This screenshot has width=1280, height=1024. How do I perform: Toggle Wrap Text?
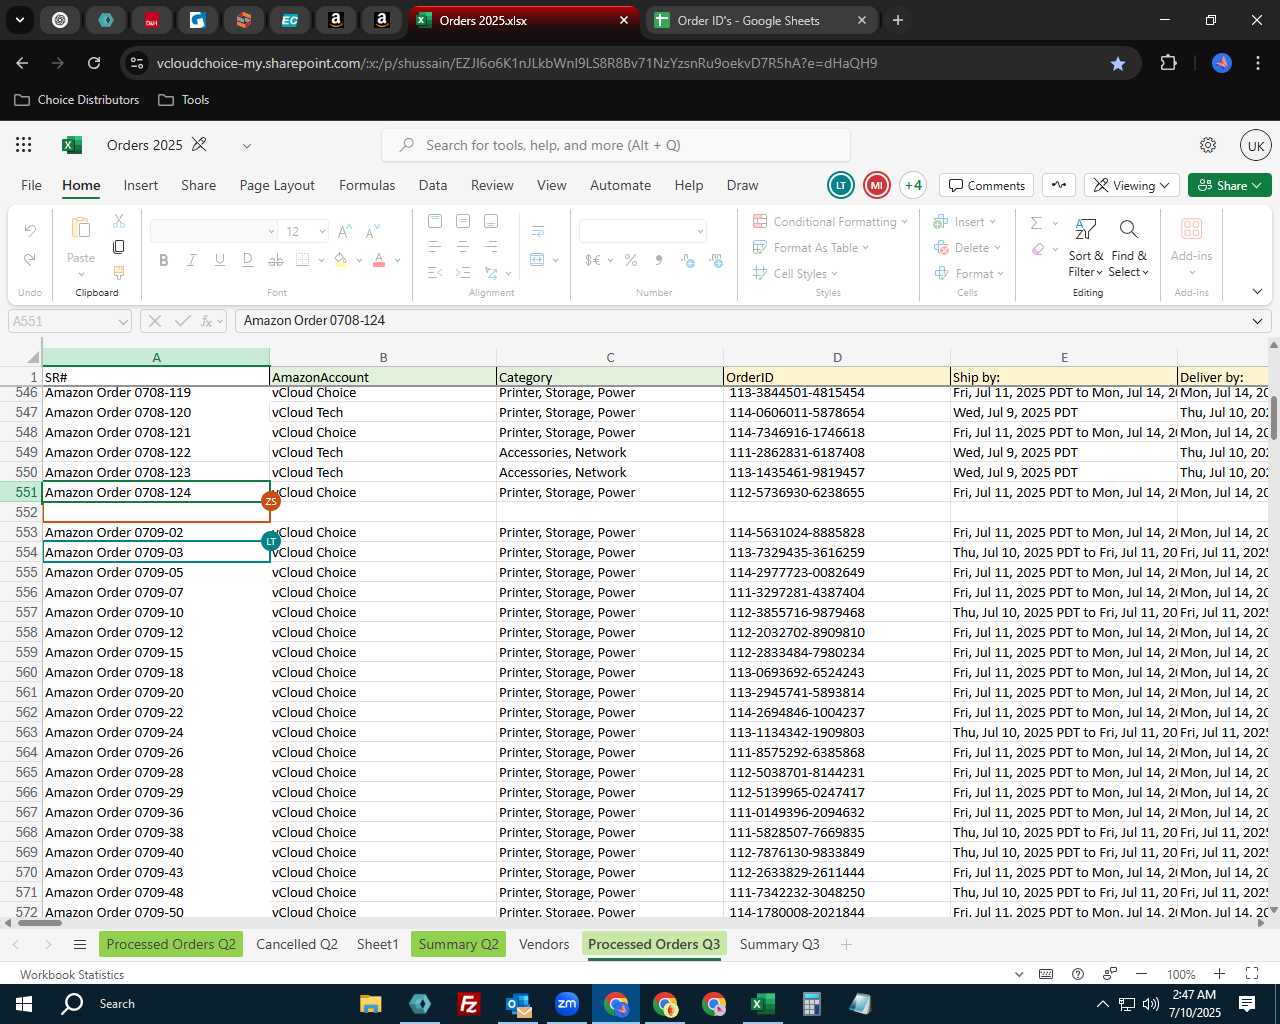(538, 231)
